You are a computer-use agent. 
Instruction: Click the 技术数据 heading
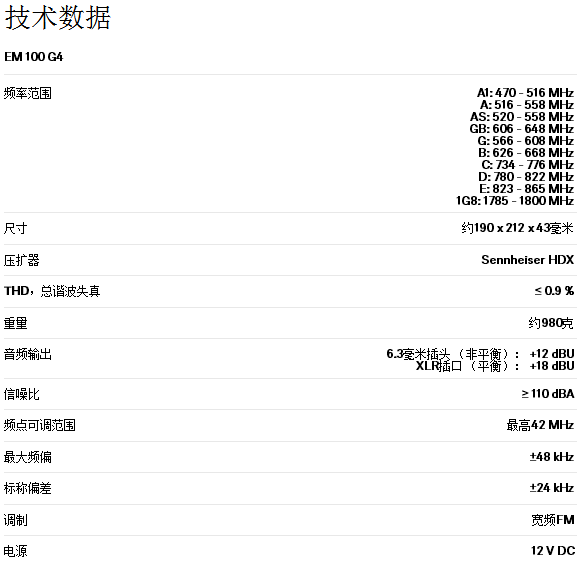(57, 18)
